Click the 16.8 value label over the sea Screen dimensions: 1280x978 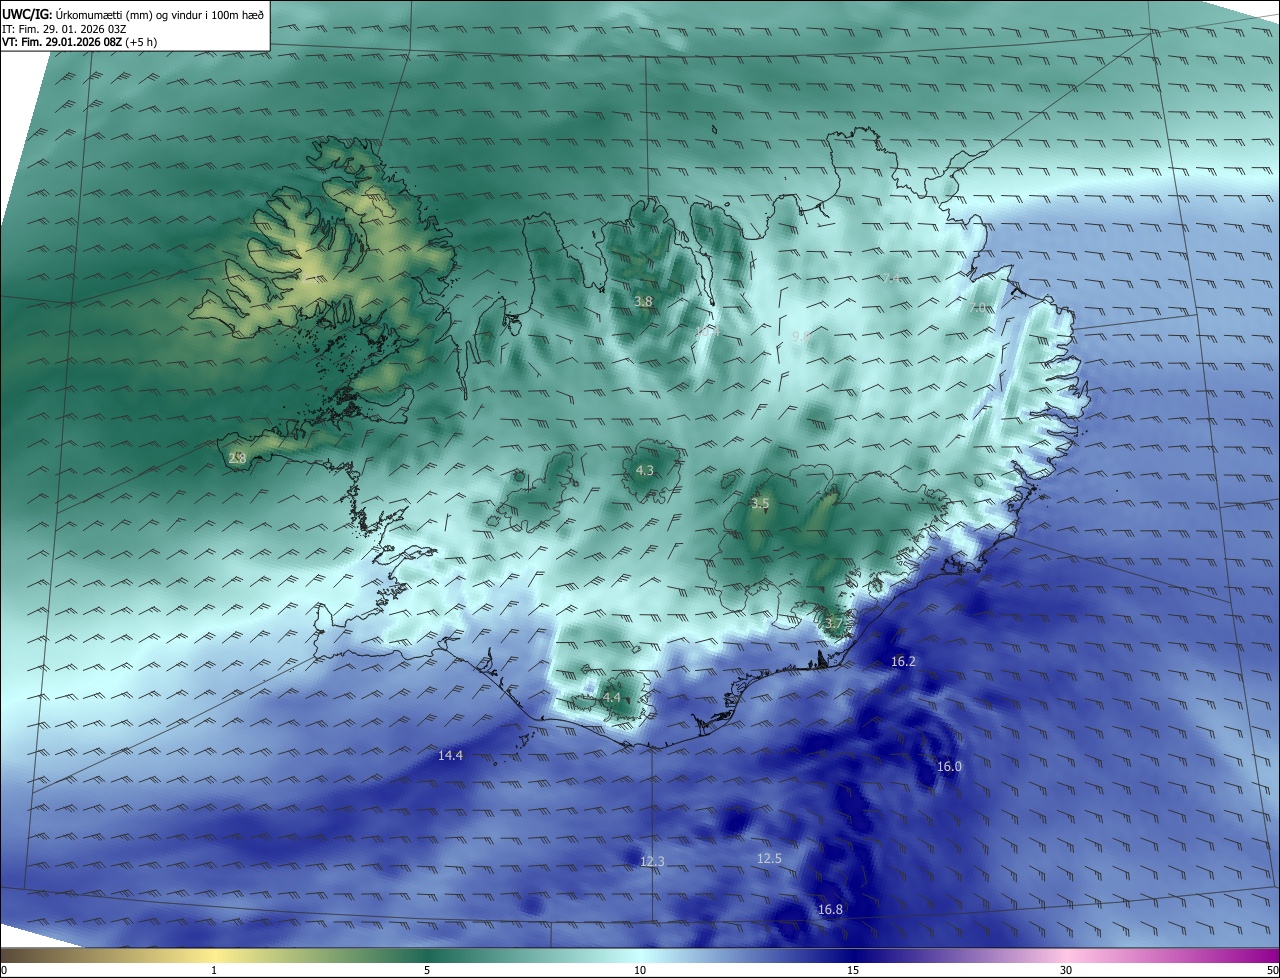830,910
